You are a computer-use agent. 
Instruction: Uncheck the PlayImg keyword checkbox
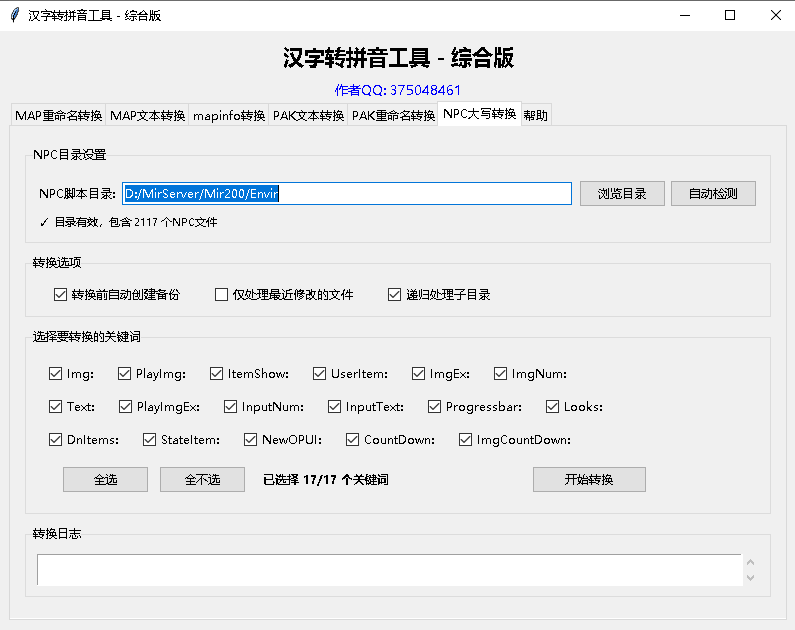coord(125,374)
